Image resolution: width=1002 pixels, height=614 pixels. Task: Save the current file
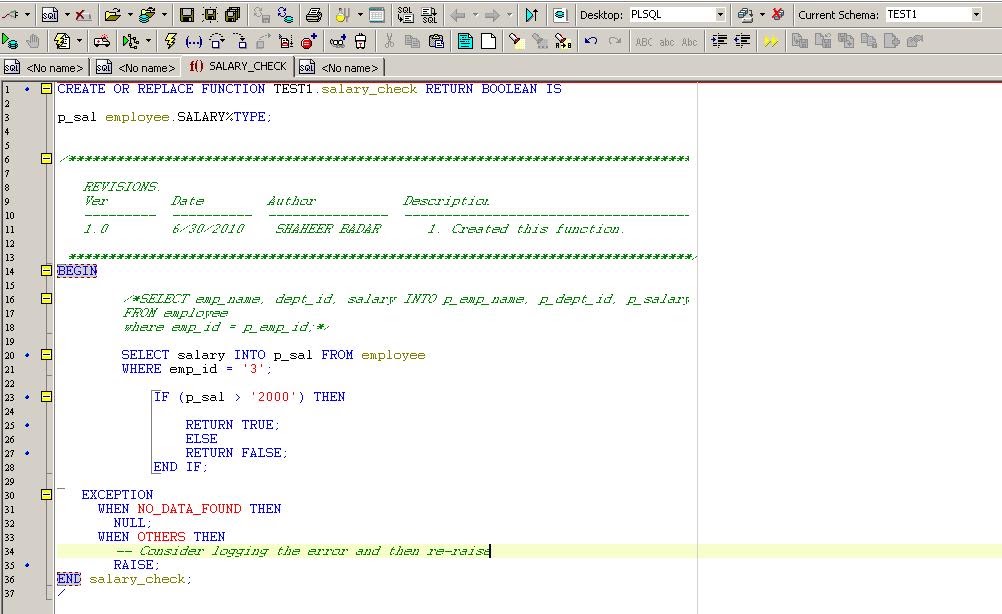187,14
